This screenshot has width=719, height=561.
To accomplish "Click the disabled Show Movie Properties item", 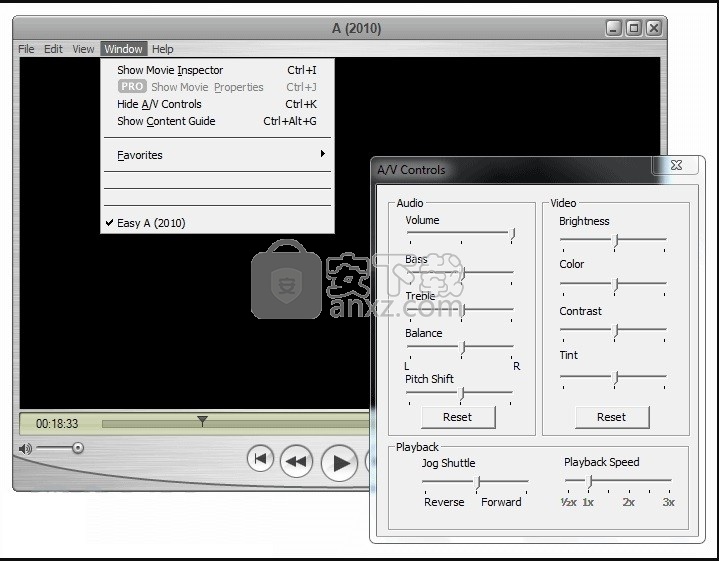I will point(217,87).
